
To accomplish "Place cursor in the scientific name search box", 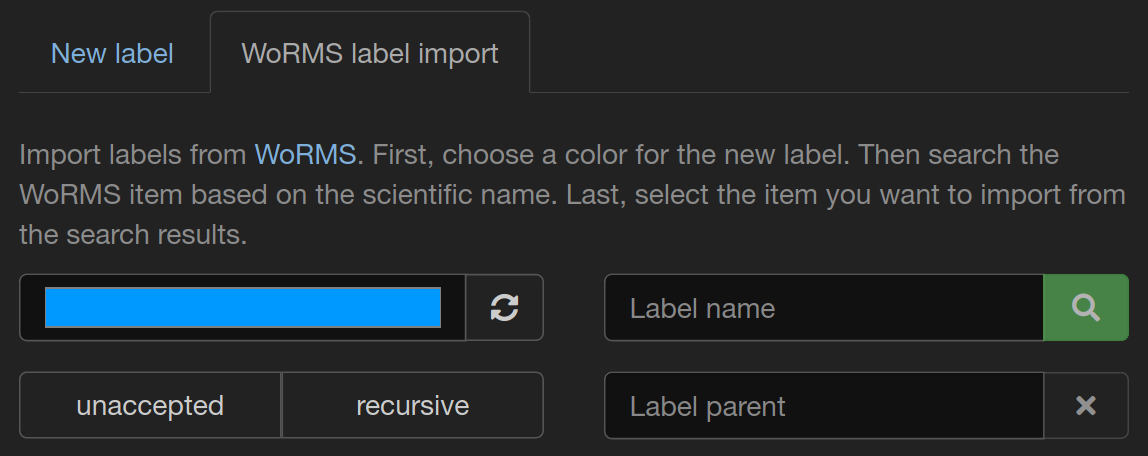I will tap(823, 308).
